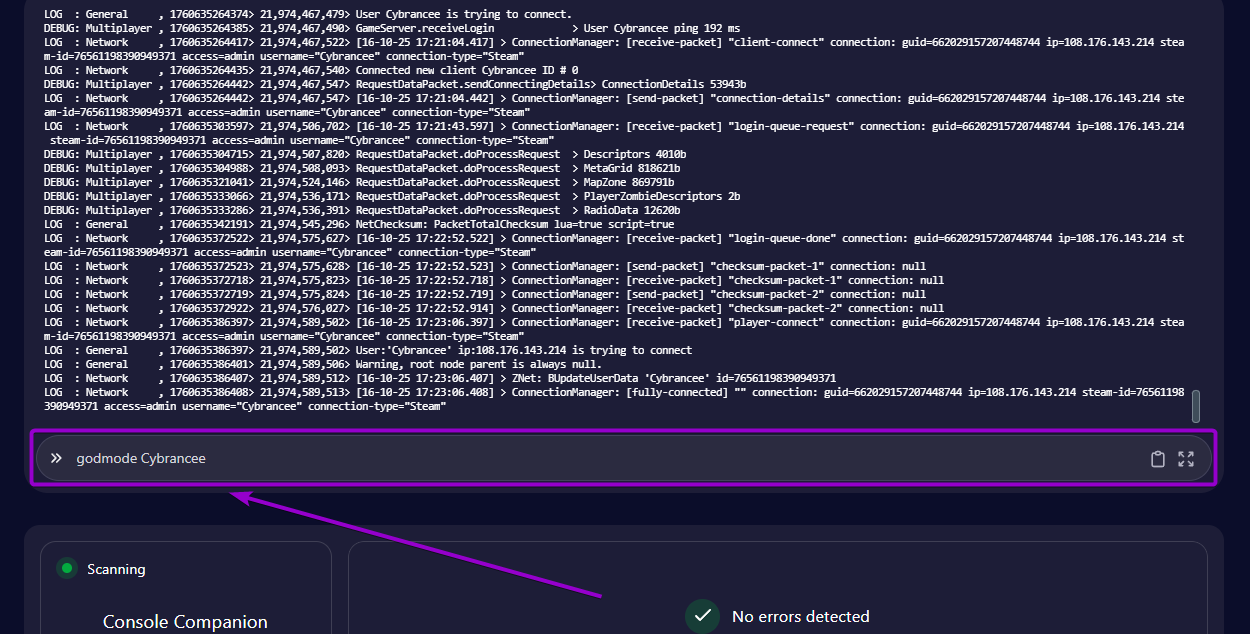This screenshot has height=634, width=1250.
Task: Click the Console Companion heading
Action: tap(185, 622)
